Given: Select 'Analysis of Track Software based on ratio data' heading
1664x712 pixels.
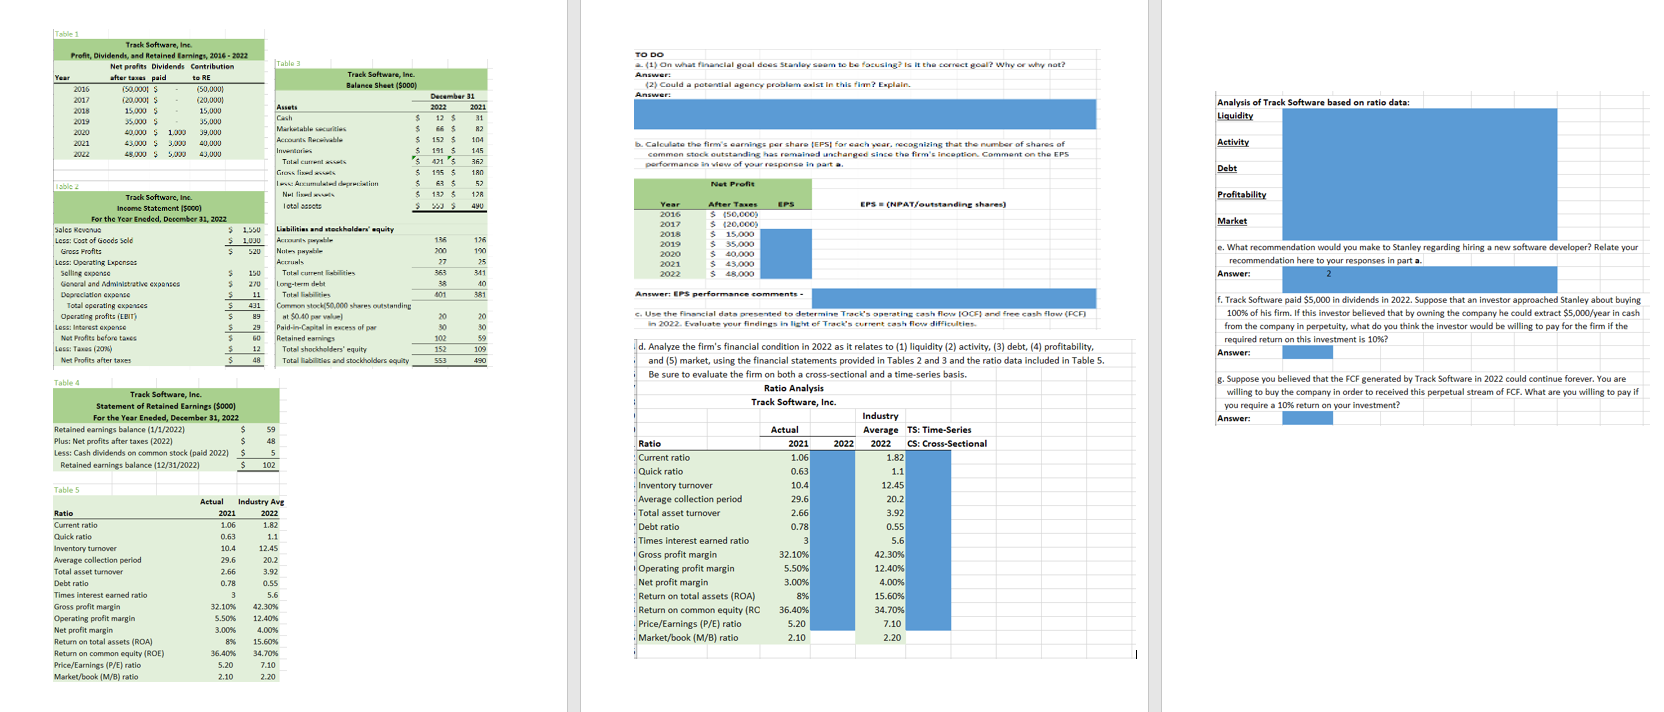Looking at the screenshot, I should point(1313,103).
